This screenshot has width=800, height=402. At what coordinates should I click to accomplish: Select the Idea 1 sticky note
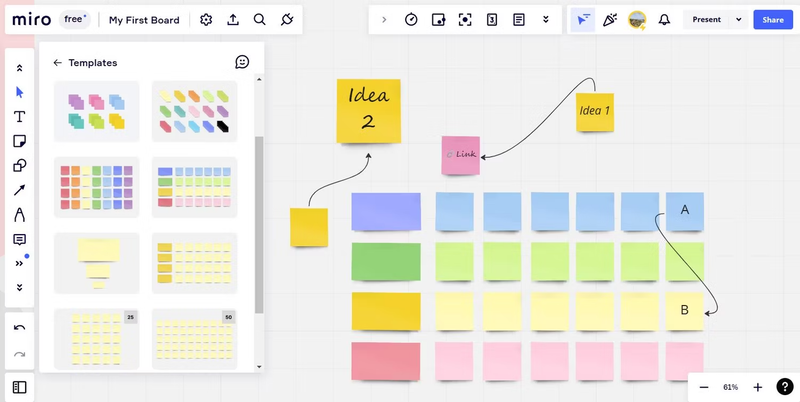click(x=595, y=112)
